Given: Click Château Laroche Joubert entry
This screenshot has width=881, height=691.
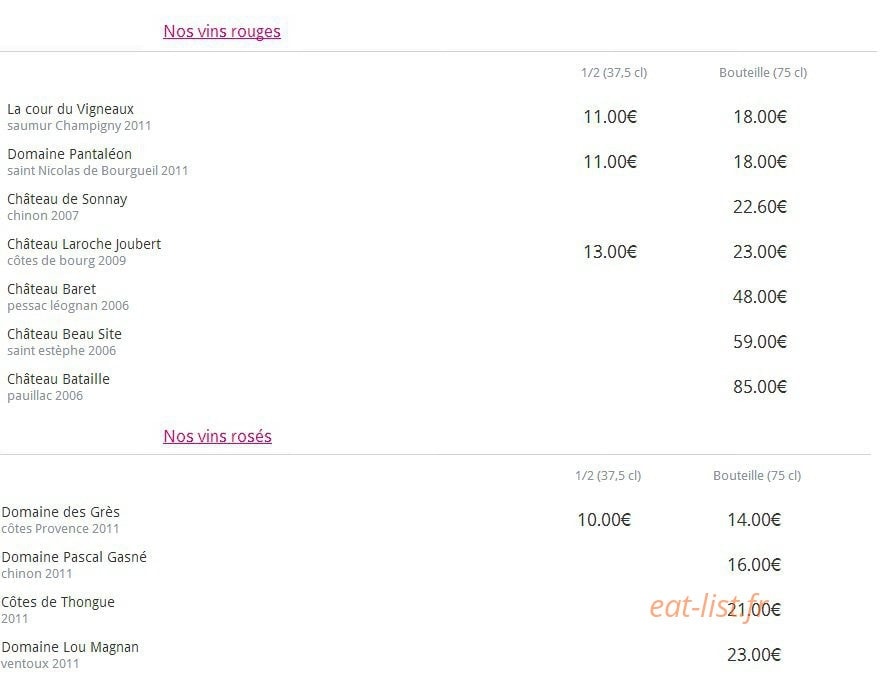Looking at the screenshot, I should click(84, 244).
